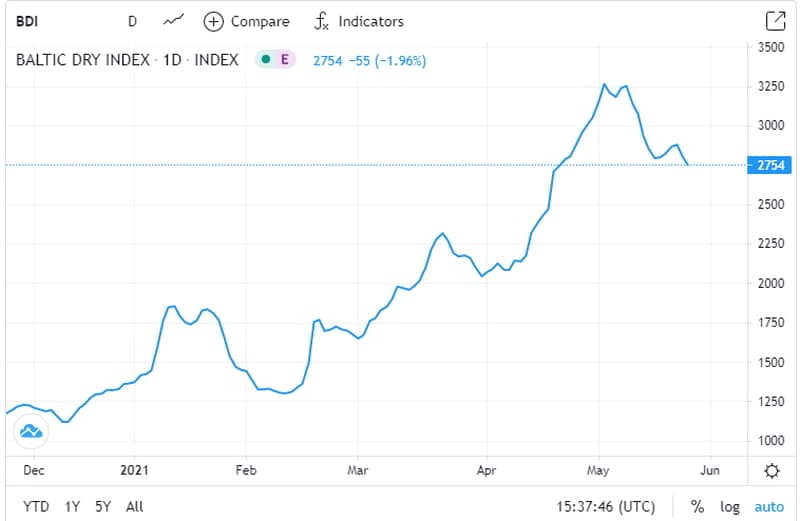Click the 15:37:46 (UTC) clock

click(x=606, y=507)
